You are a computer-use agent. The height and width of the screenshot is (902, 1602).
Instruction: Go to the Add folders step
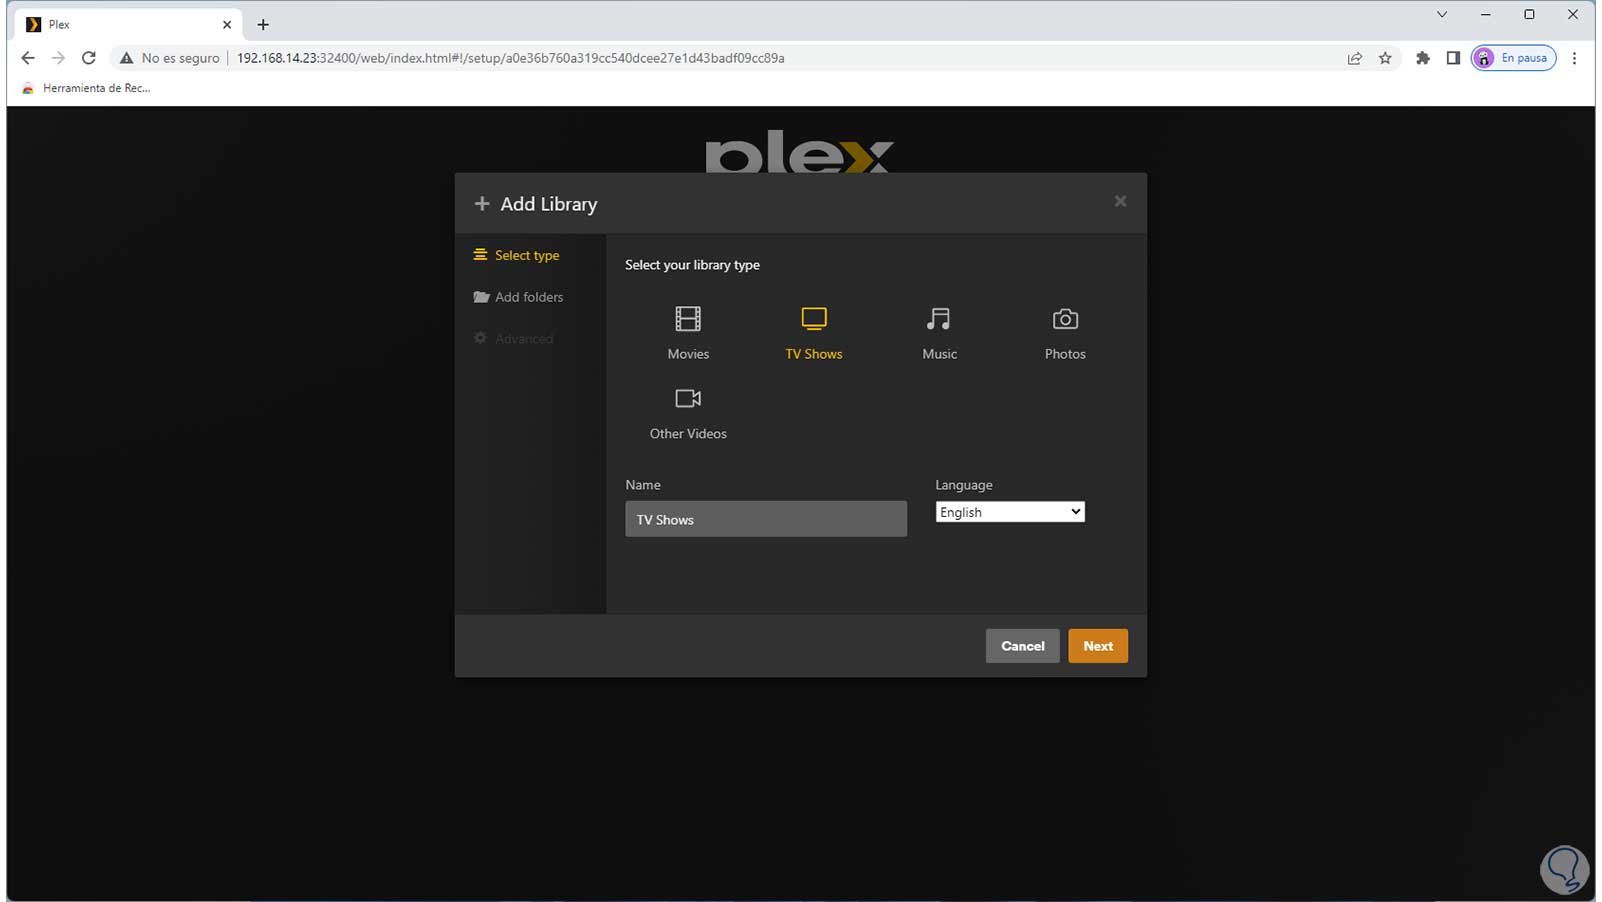pyautogui.click(x=518, y=297)
